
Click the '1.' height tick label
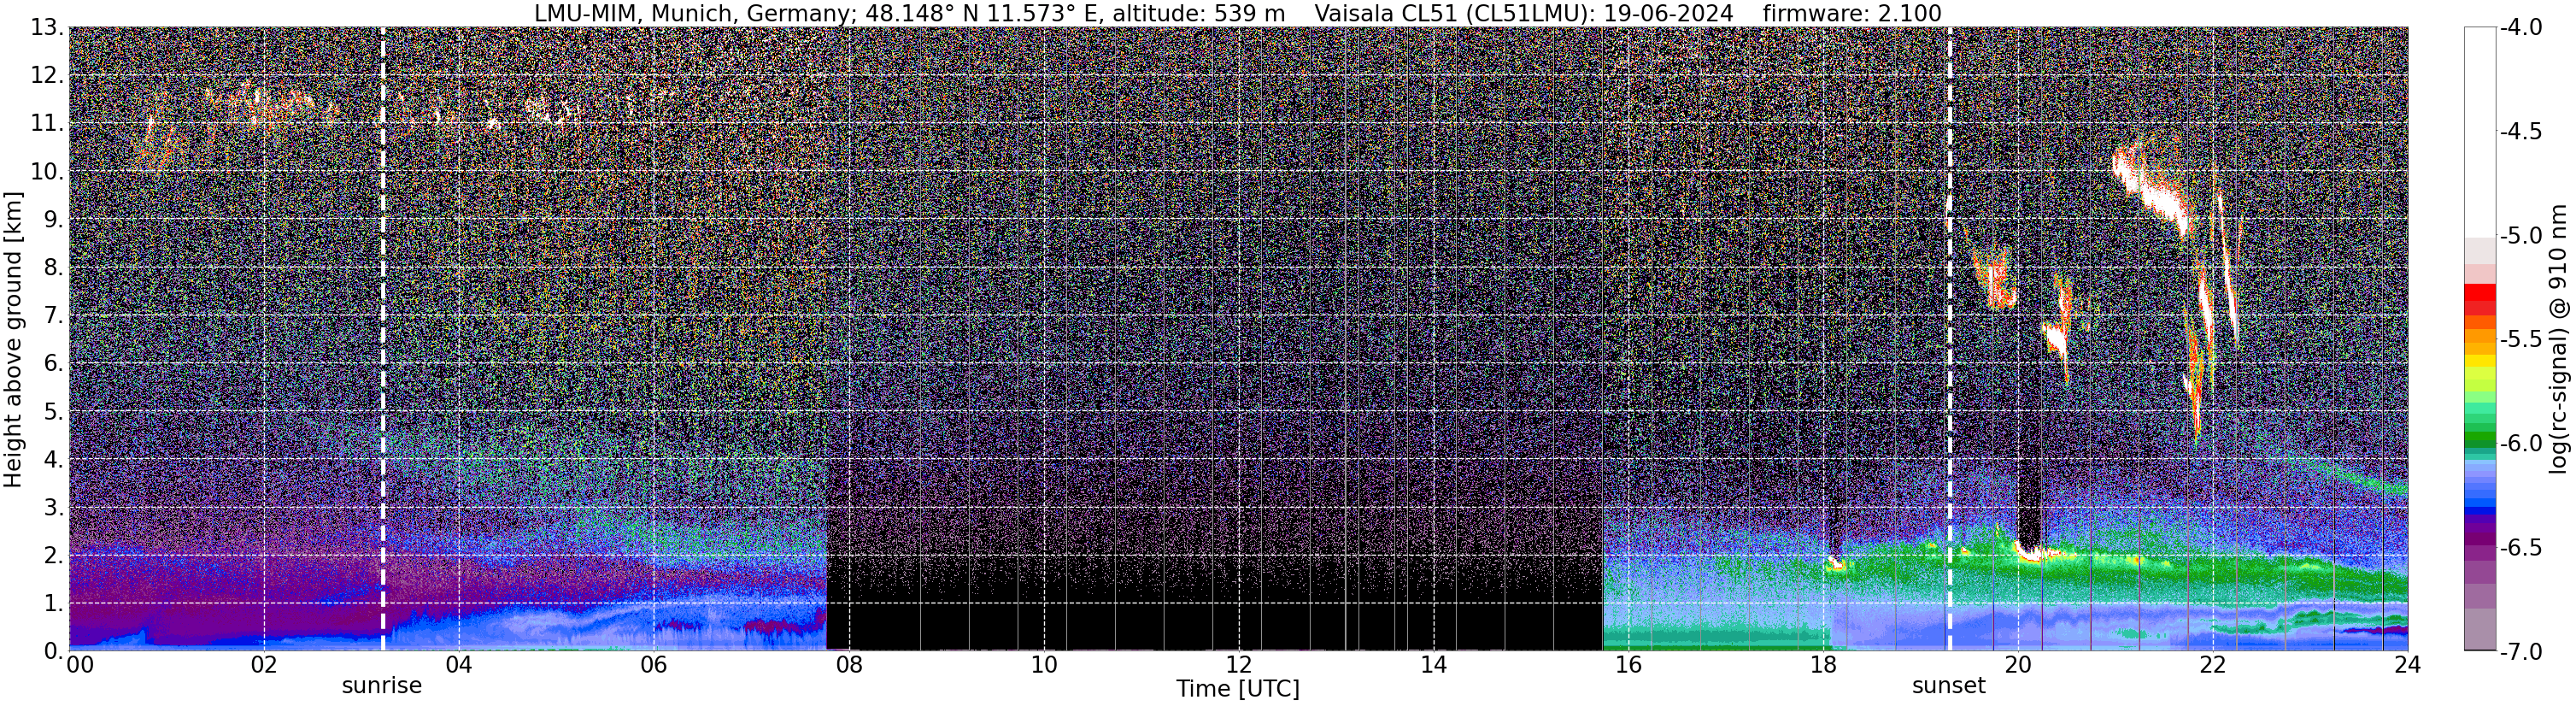click(53, 604)
